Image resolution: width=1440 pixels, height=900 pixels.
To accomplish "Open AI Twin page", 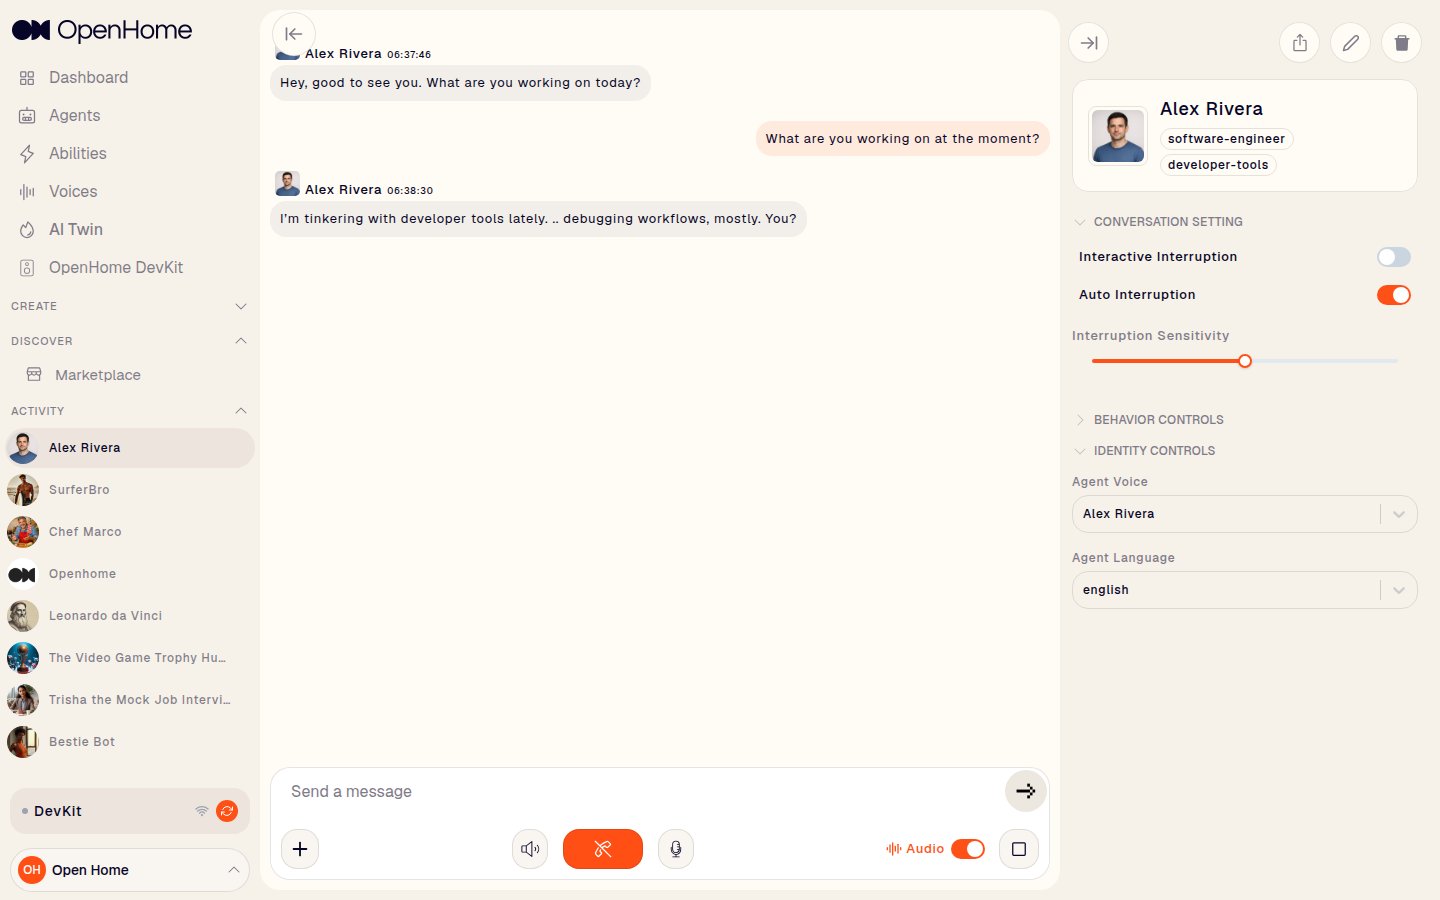I will coord(76,229).
